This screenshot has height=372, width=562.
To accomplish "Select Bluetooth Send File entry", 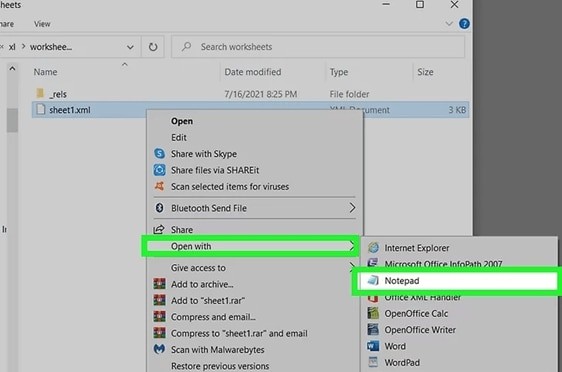I will point(255,208).
